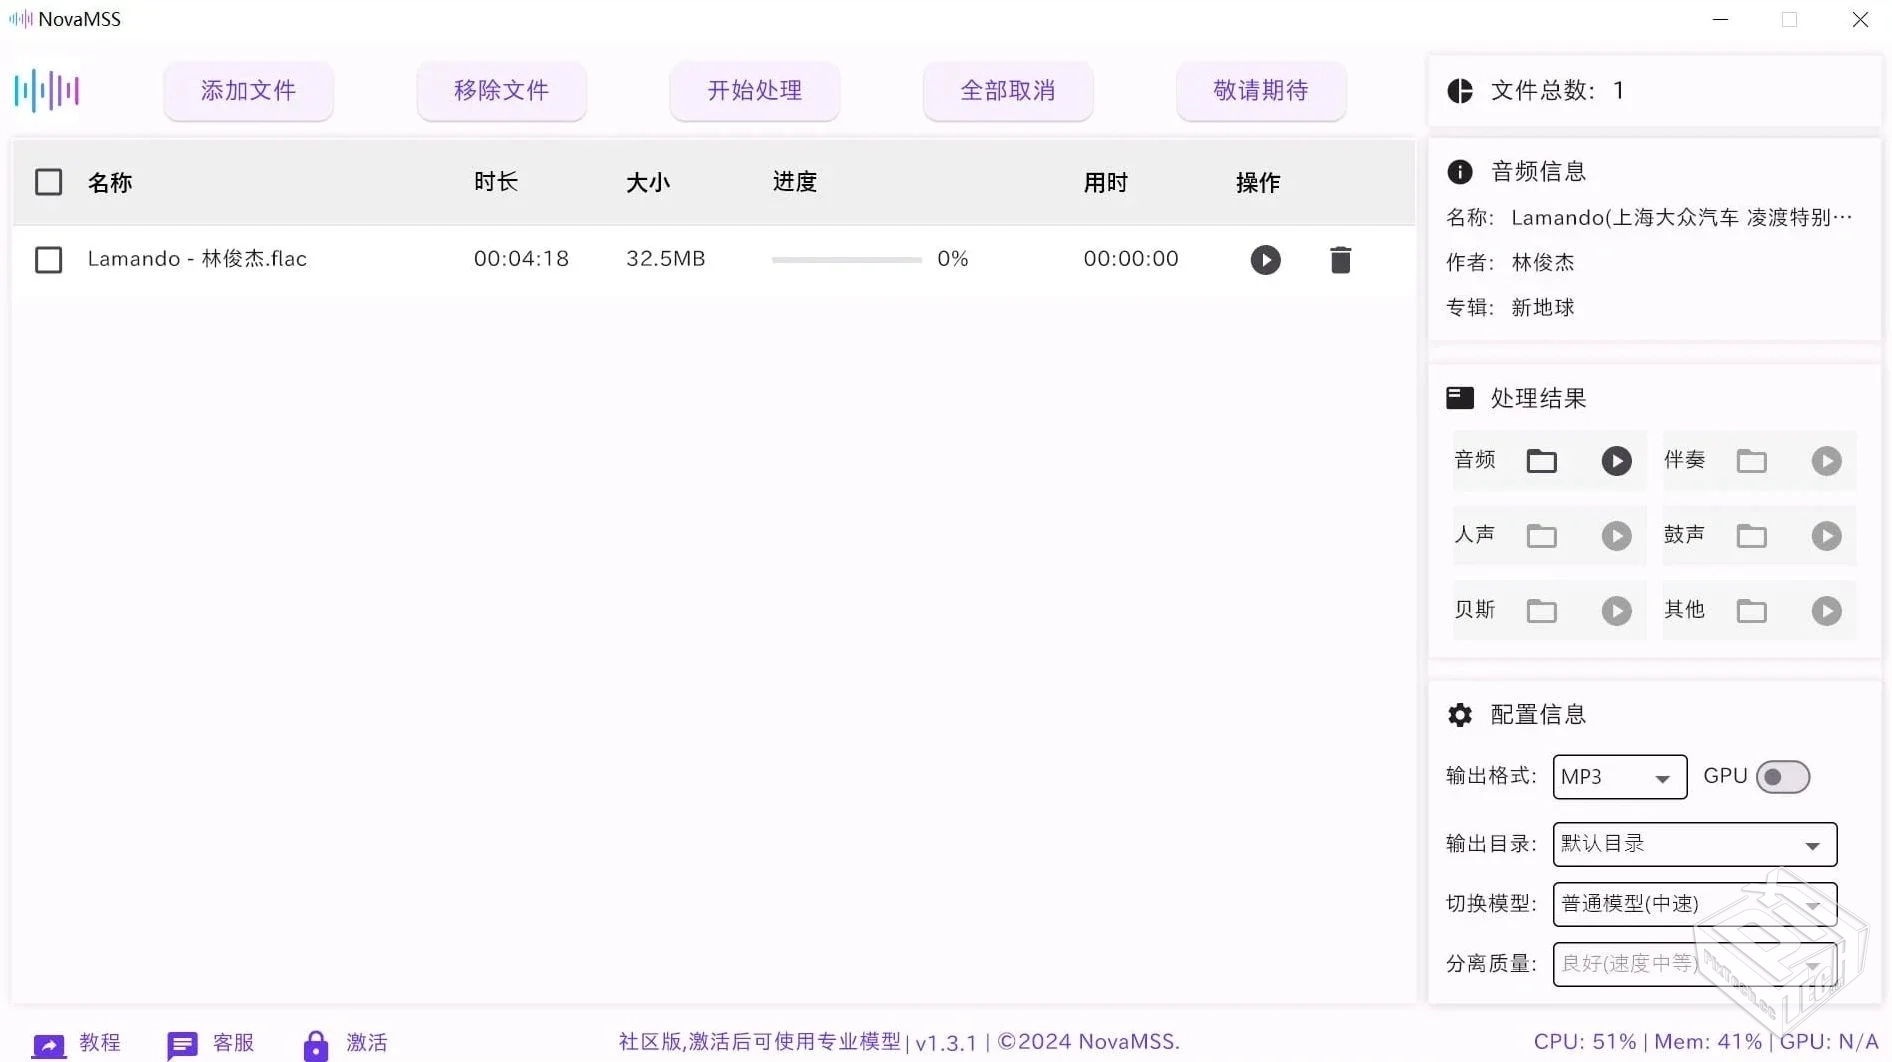Play the drums (鼓声) separation result
This screenshot has height=1062, width=1892.
1827,535
